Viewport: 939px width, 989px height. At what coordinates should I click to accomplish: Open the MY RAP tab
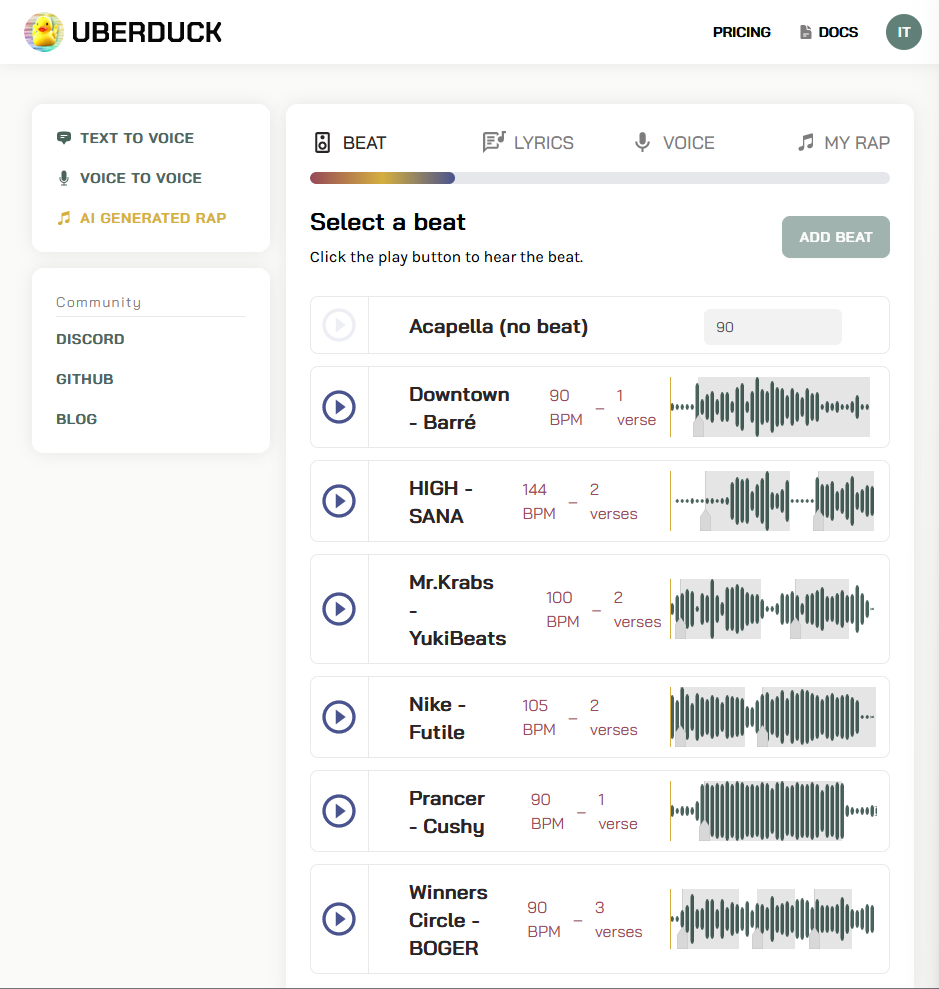pyautogui.click(x=843, y=143)
